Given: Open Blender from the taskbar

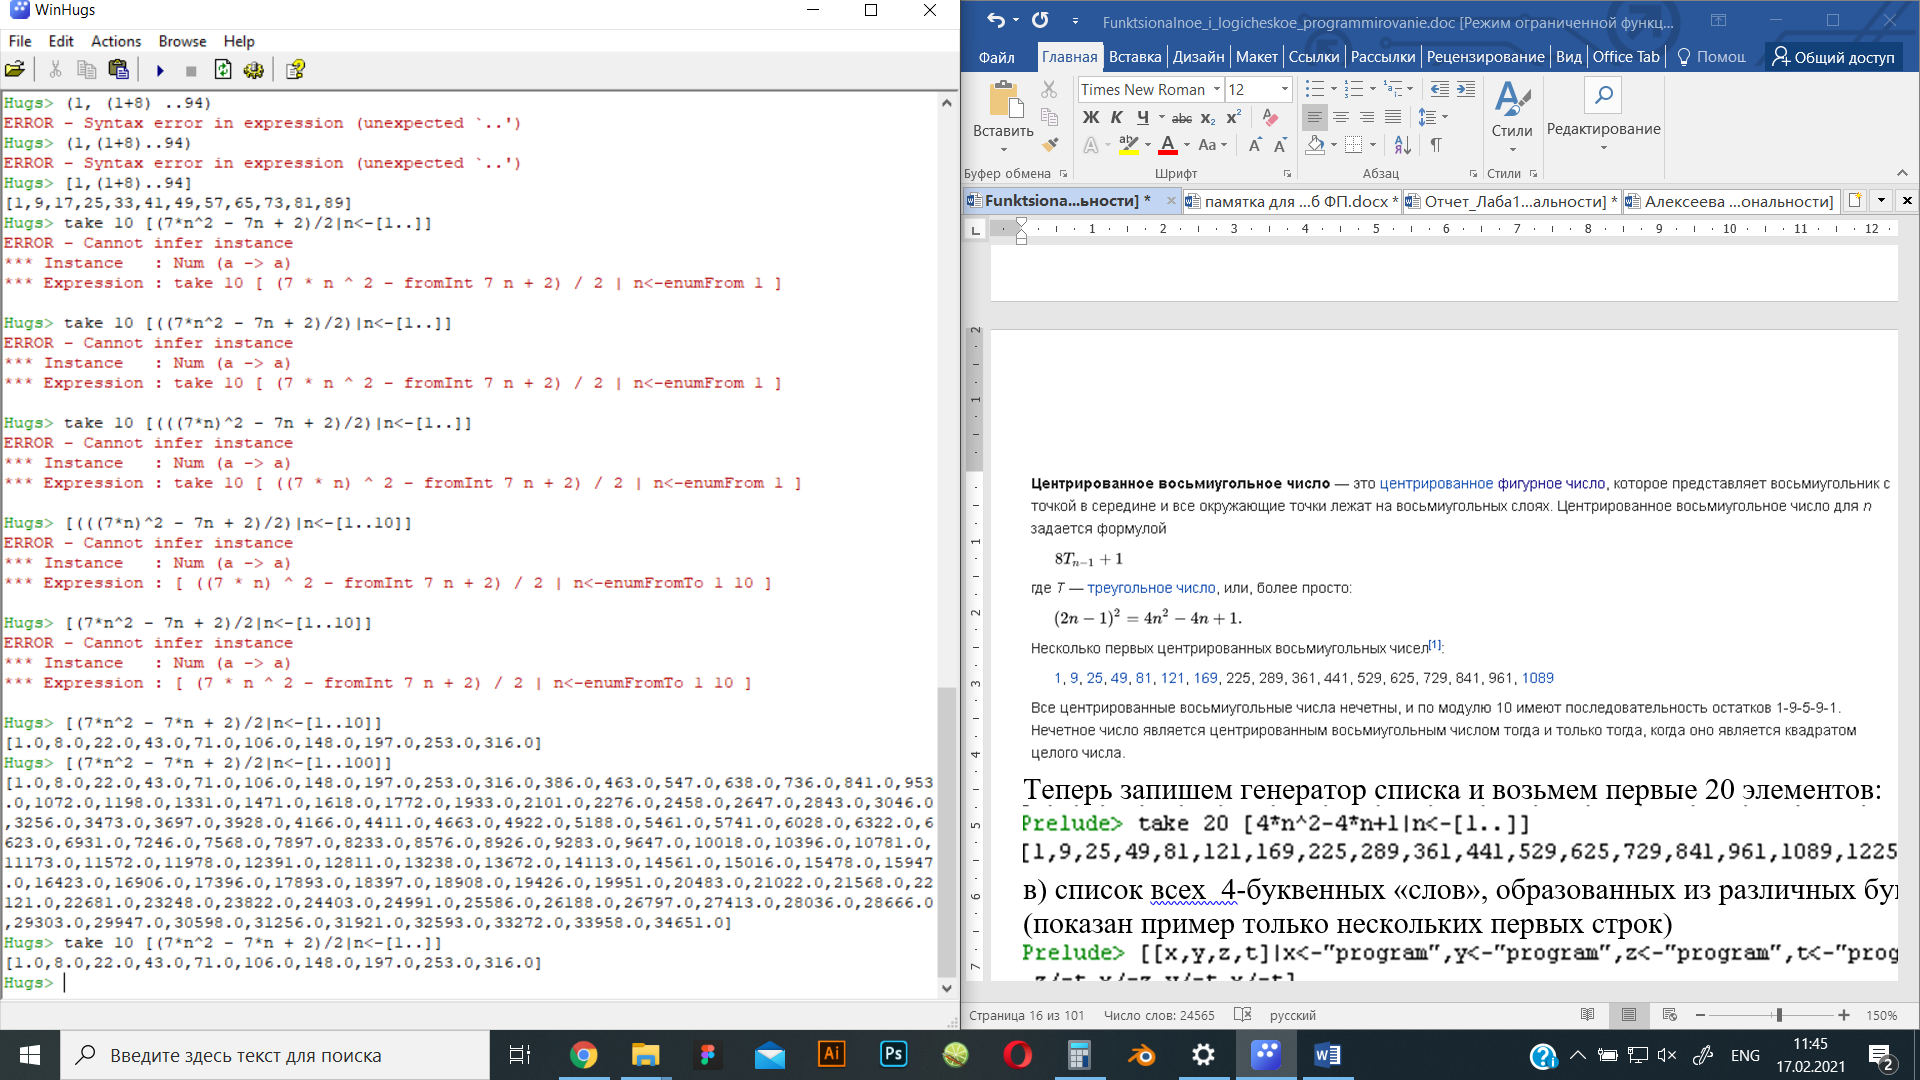Looking at the screenshot, I should click(x=1141, y=1055).
